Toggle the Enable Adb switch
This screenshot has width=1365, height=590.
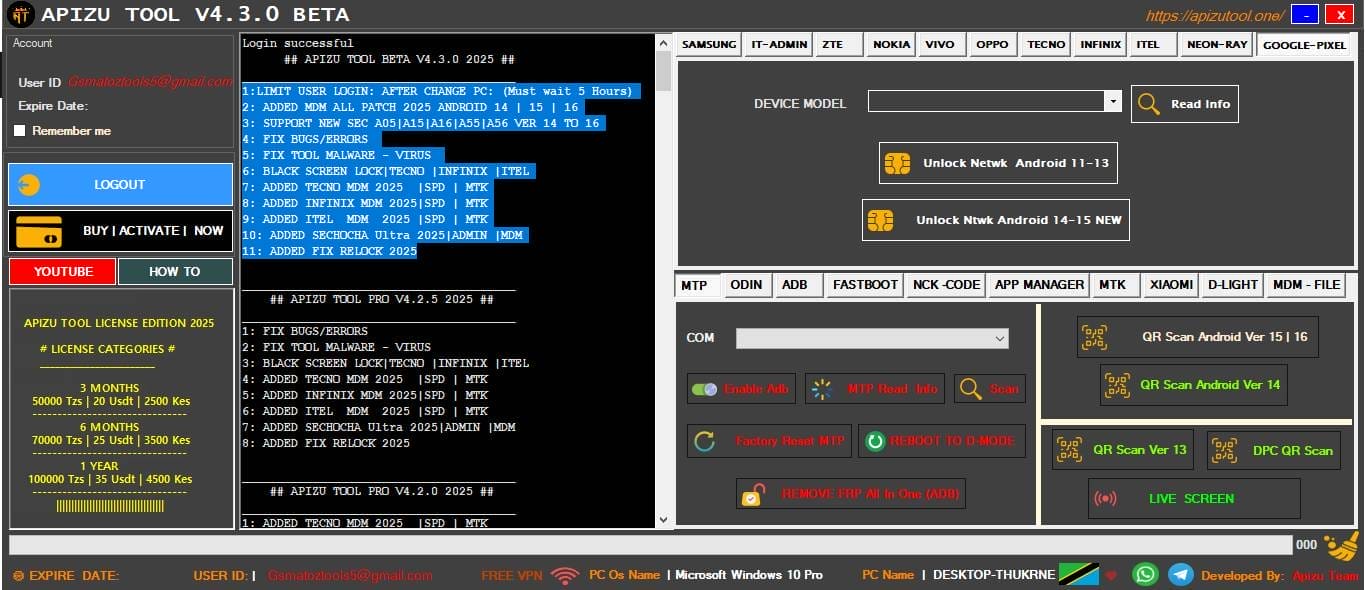(701, 389)
